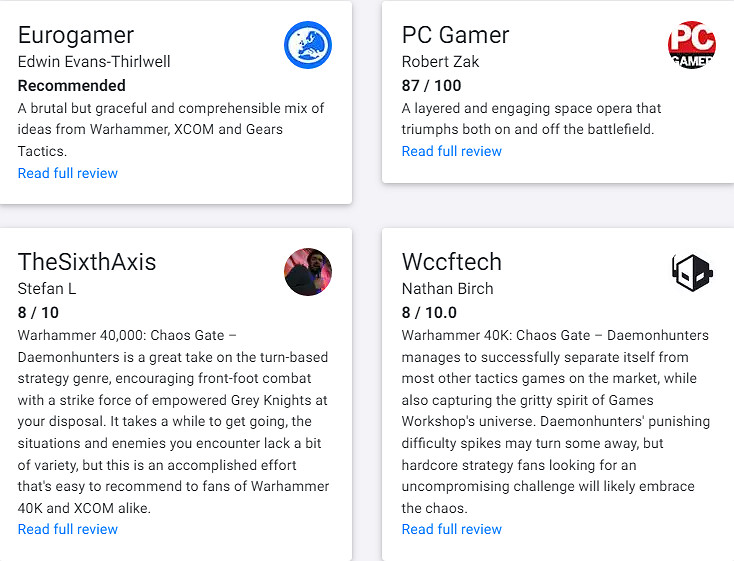This screenshot has height=561, width=734.
Task: Click the Recommended rating text
Action: [72, 85]
